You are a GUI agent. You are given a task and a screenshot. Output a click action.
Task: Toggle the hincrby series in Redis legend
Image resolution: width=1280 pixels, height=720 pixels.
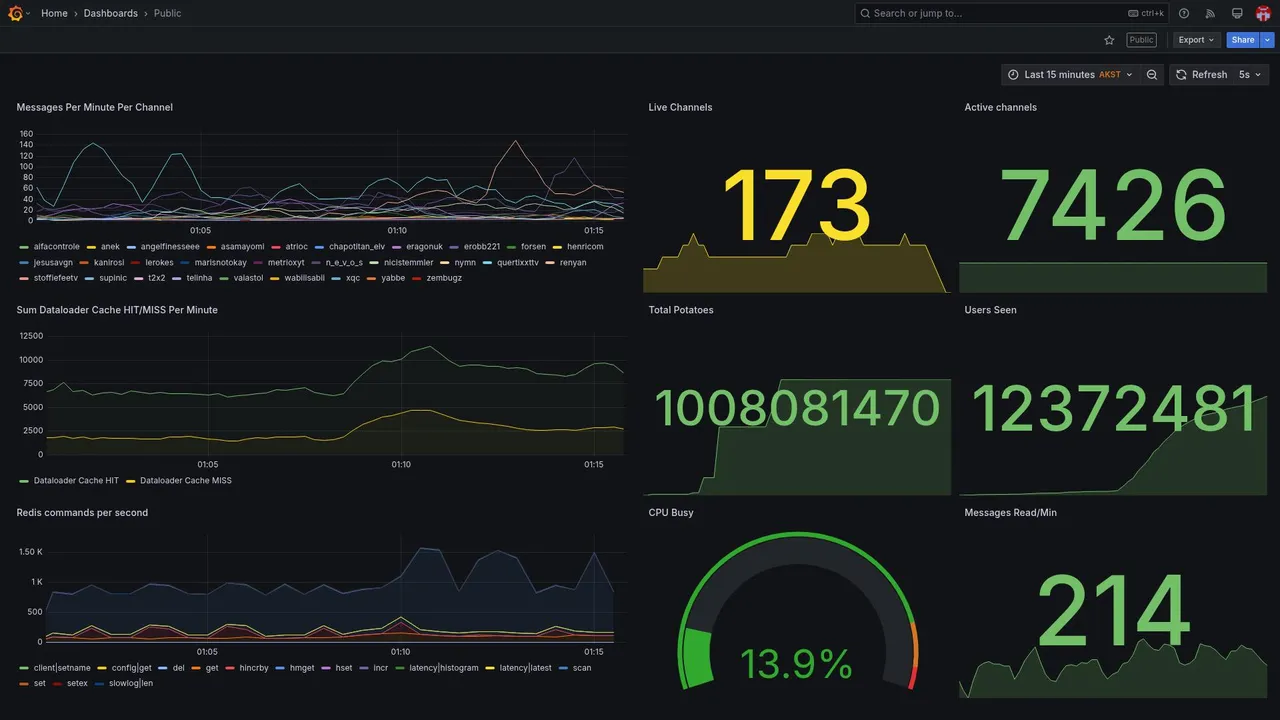coord(247,668)
